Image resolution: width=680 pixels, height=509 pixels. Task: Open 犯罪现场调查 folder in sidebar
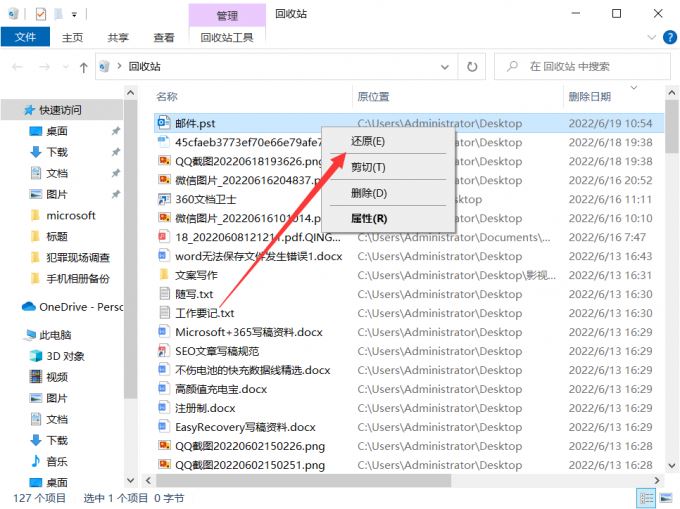(69, 258)
